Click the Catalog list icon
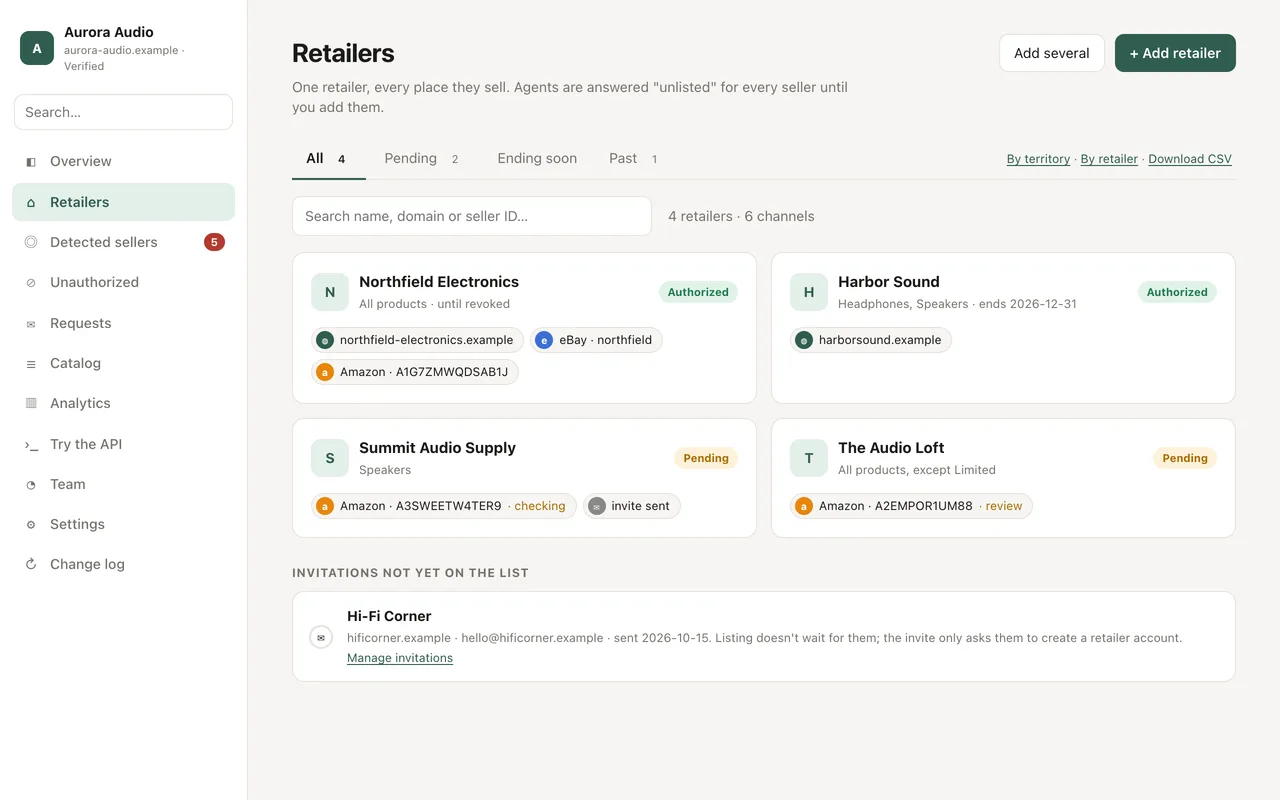The height and width of the screenshot is (800, 1280). point(31,364)
